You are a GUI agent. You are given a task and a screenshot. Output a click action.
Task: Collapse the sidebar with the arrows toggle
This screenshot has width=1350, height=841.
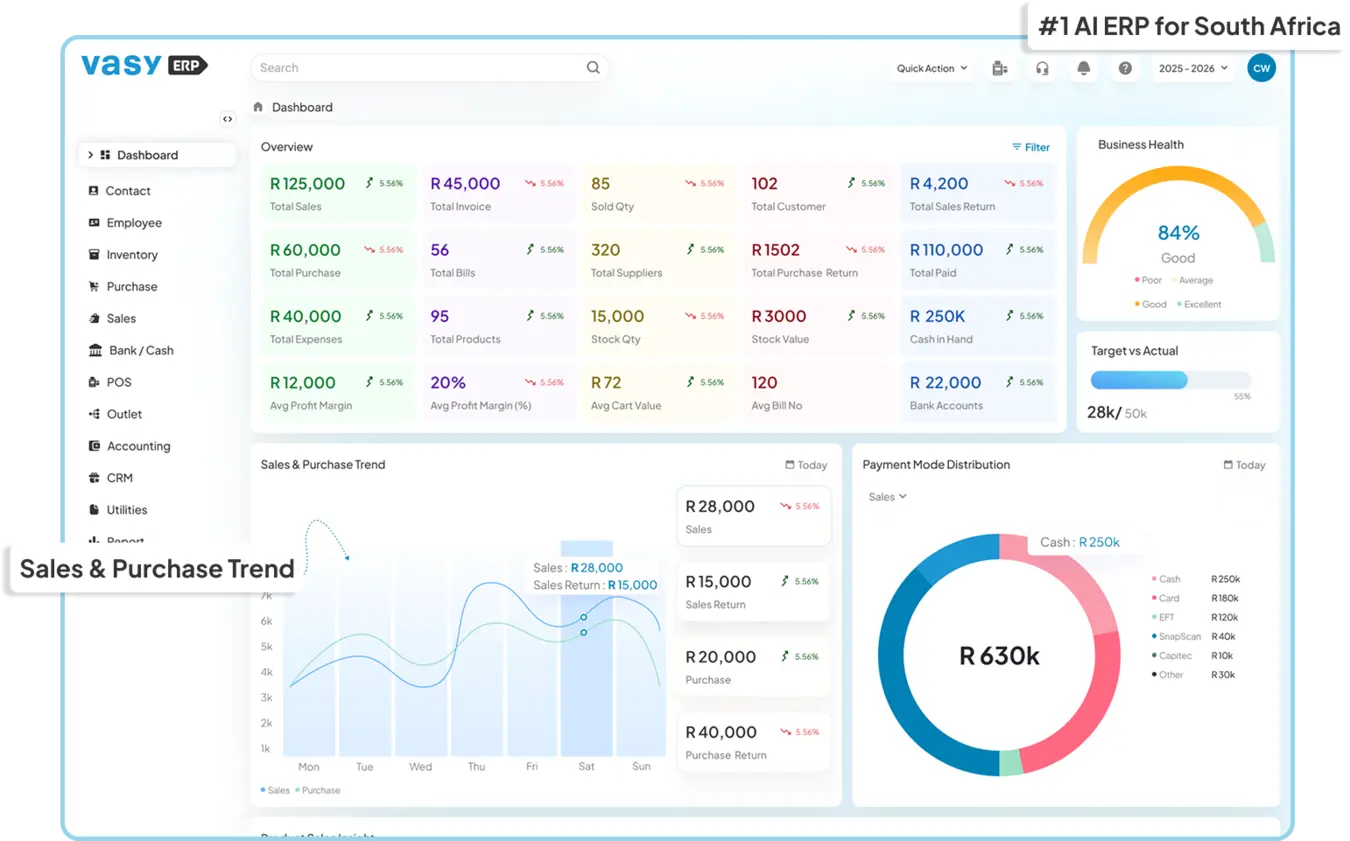point(228,119)
